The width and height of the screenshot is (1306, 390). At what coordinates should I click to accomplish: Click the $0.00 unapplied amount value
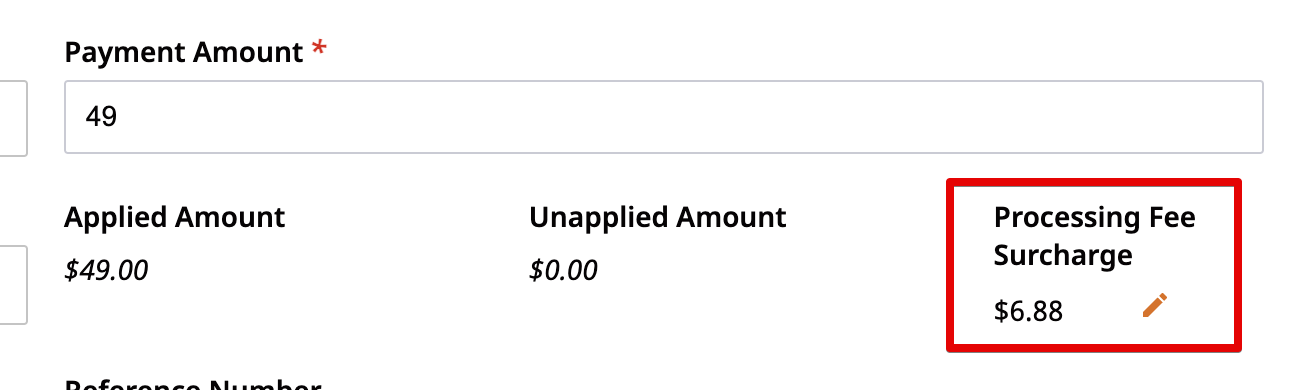(564, 269)
